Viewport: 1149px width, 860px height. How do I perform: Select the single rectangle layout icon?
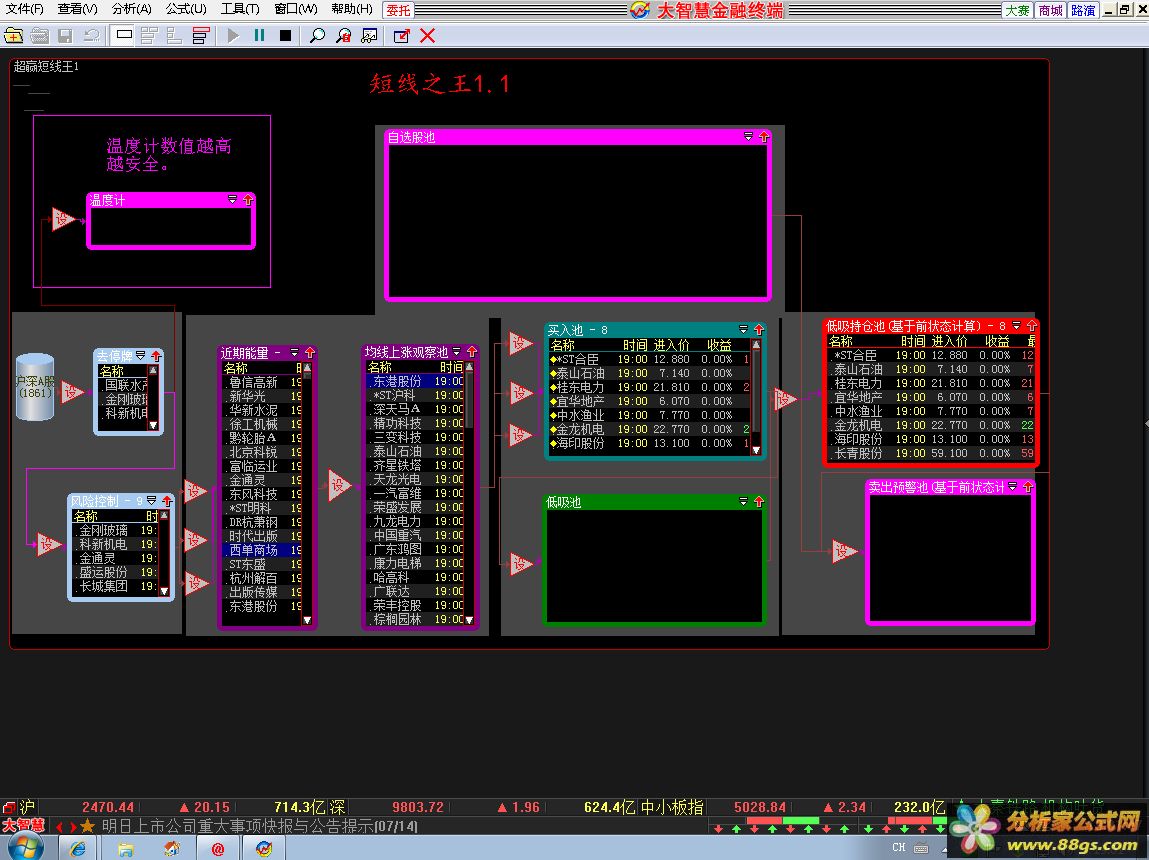tap(124, 35)
